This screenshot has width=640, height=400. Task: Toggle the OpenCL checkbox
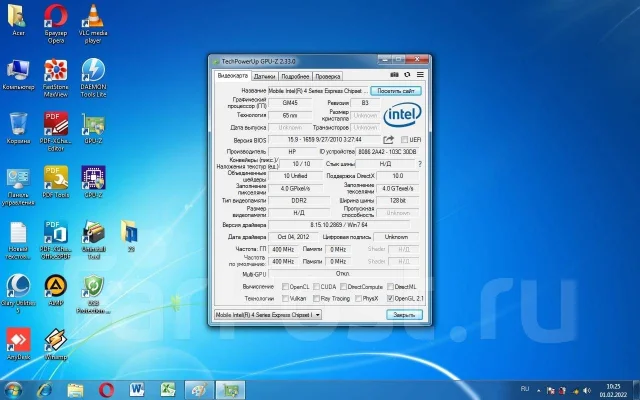tap(285, 287)
